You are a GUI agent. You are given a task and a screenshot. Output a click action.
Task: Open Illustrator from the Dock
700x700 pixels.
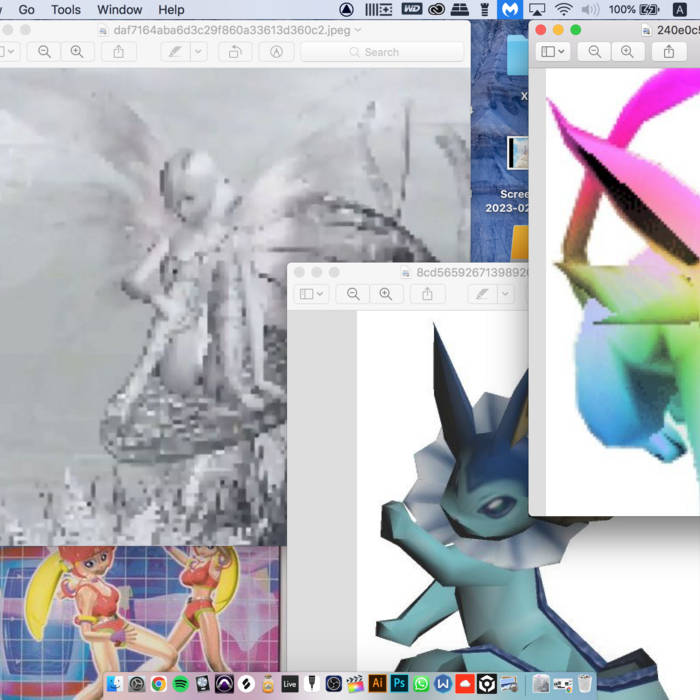(x=377, y=684)
